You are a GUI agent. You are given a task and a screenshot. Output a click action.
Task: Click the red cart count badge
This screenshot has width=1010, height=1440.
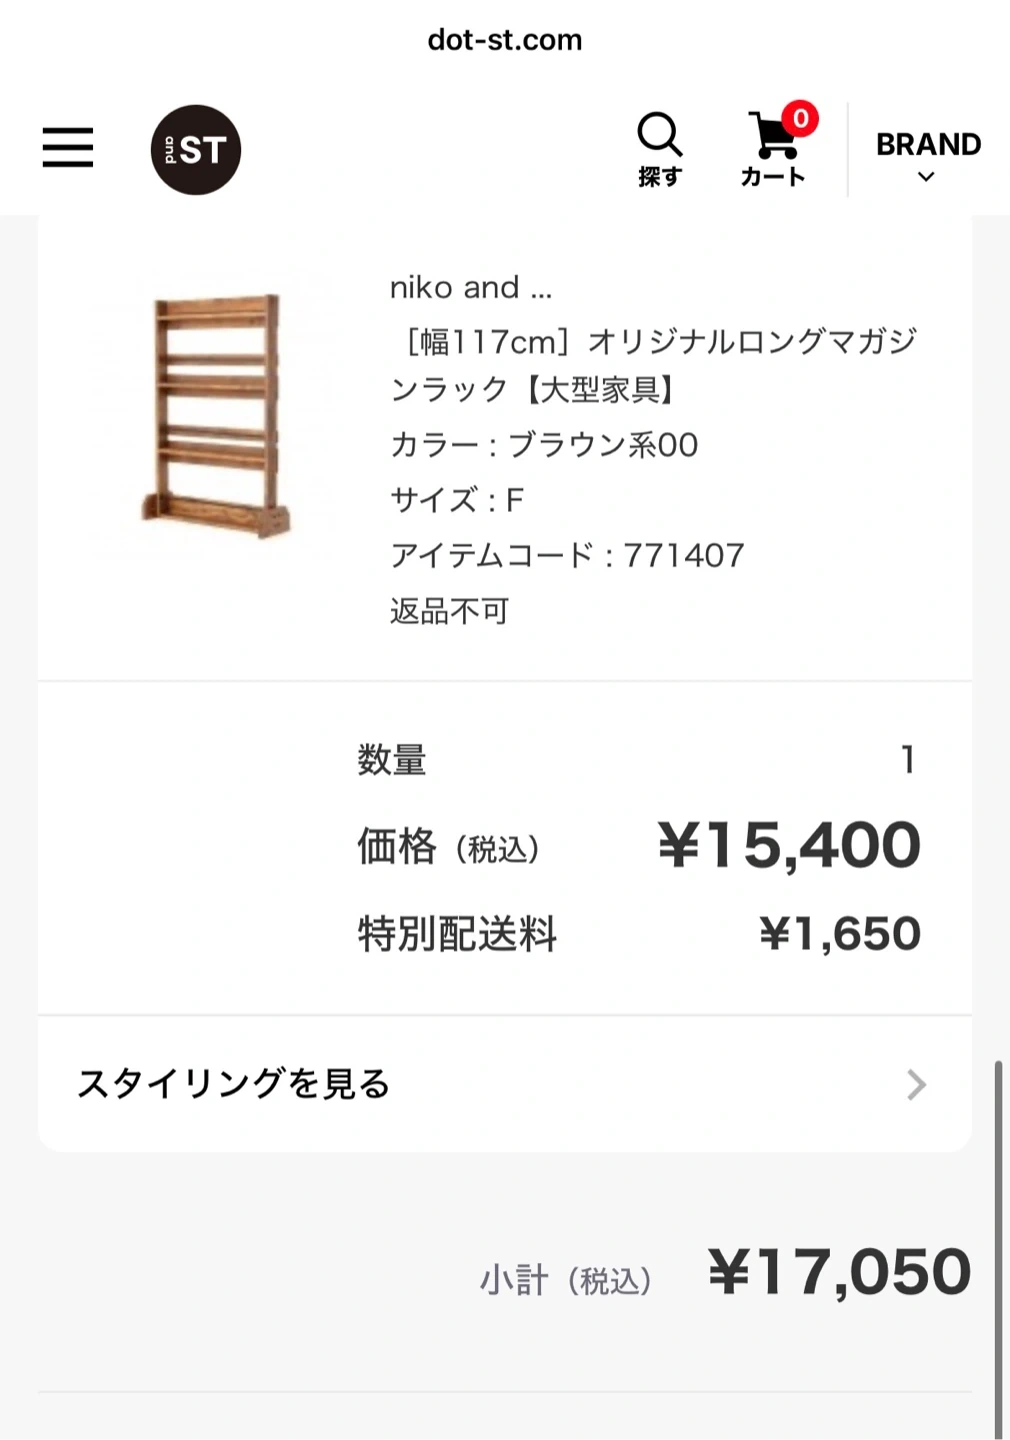click(x=800, y=119)
